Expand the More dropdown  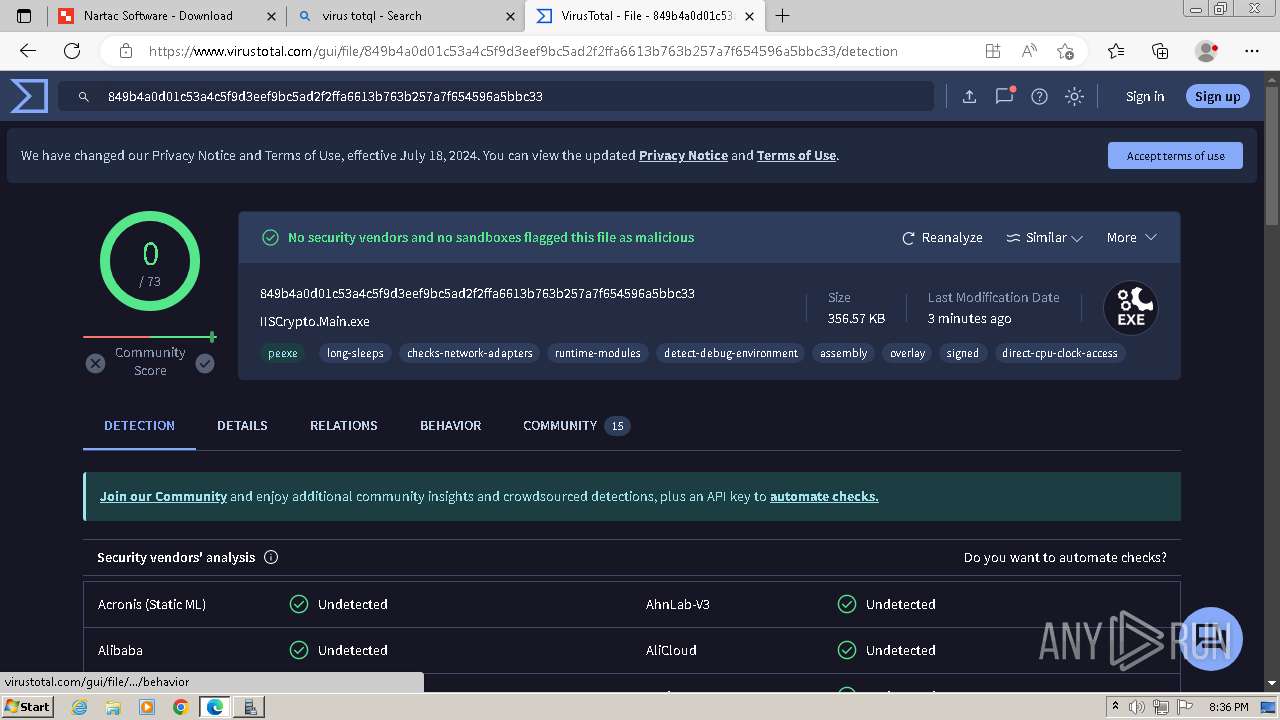[x=1131, y=238]
